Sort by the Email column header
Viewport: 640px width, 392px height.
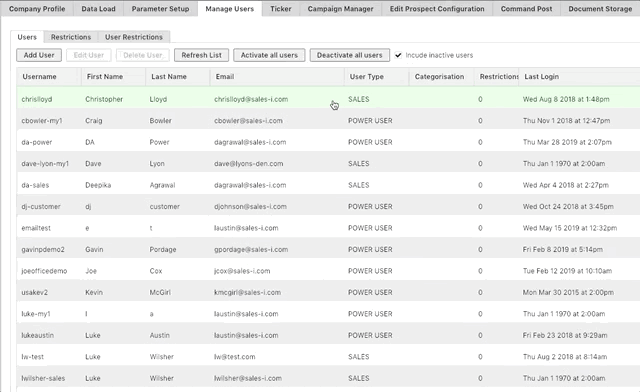click(277, 76)
